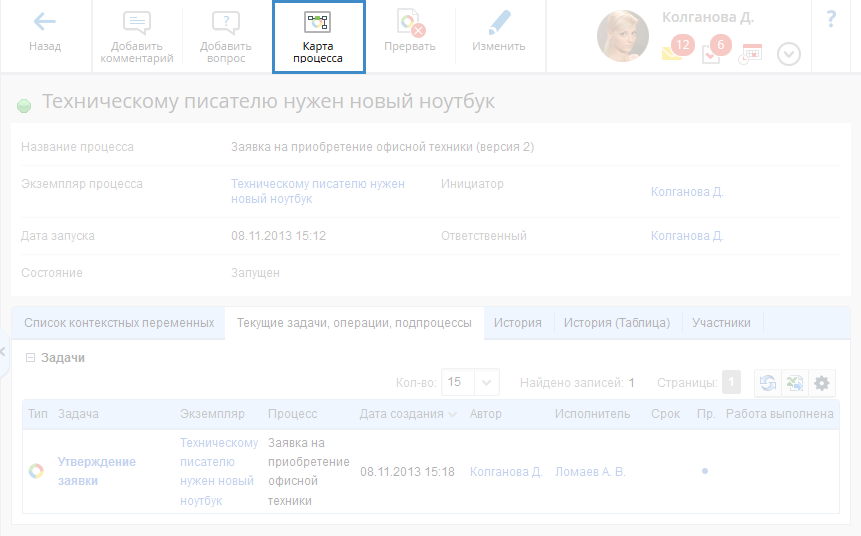
Task: Click the help question mark icon
Action: (831, 19)
